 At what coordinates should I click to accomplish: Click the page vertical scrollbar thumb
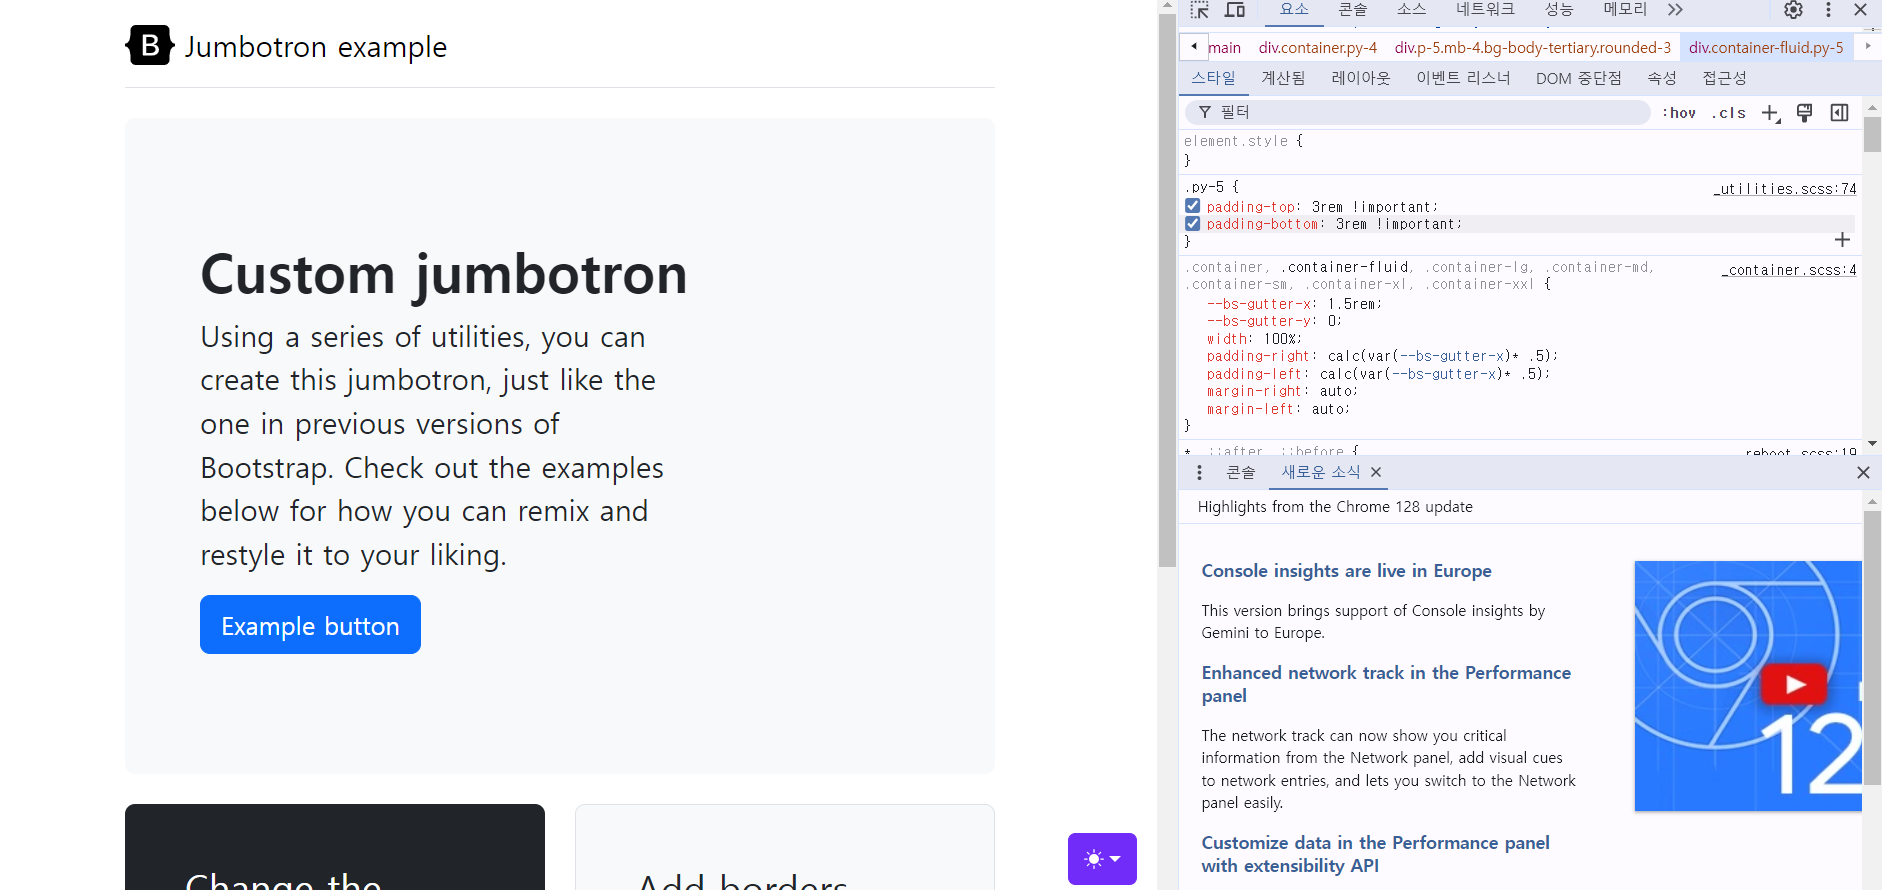tap(1167, 290)
